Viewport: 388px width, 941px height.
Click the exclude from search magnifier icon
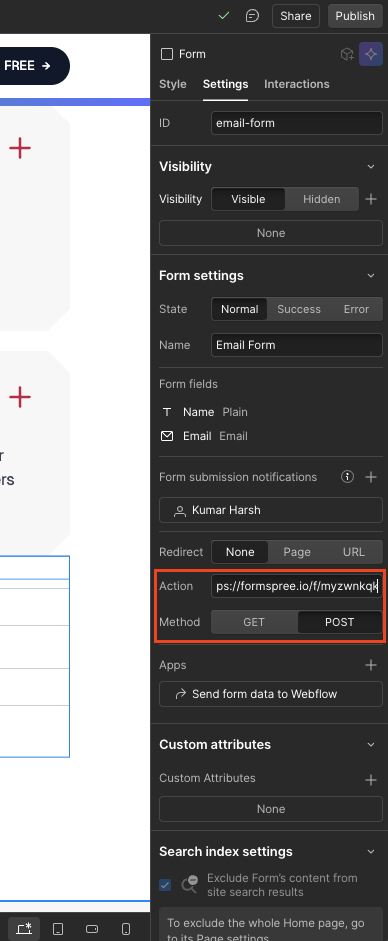[190, 885]
